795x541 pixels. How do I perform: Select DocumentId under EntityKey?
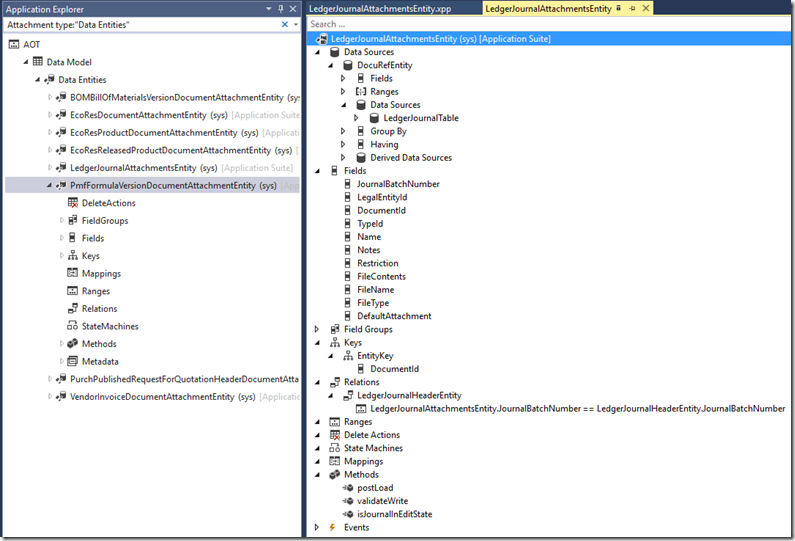click(x=394, y=369)
